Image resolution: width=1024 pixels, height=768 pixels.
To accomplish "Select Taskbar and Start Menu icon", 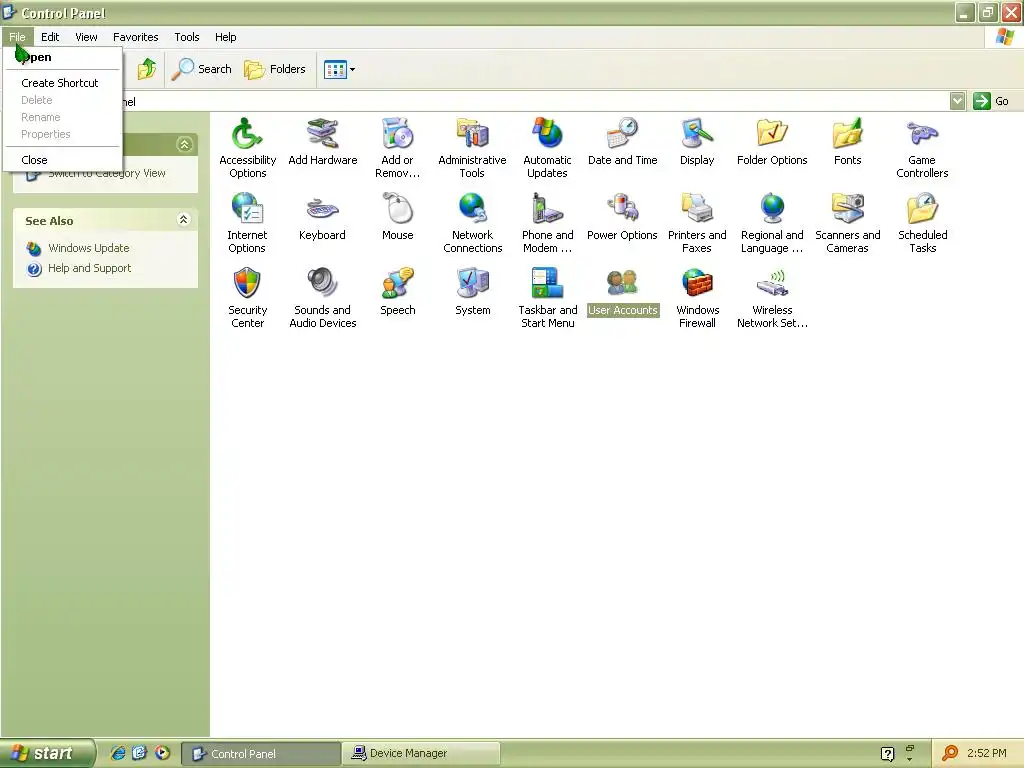I will pos(547,283).
